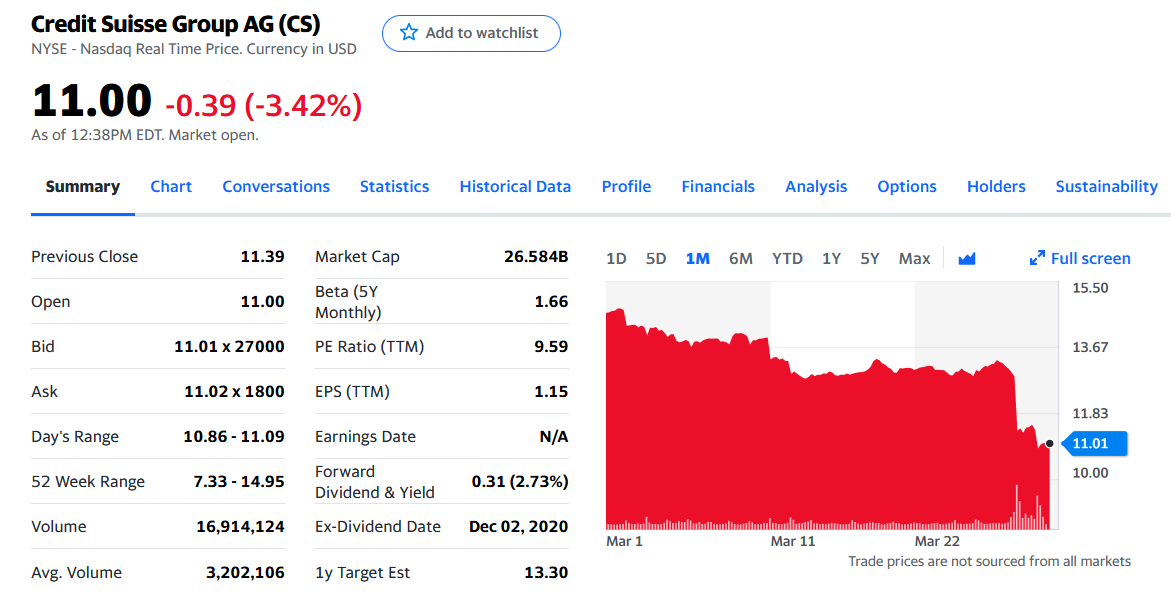Click the Beta value 1.66
This screenshot has width=1171, height=610.
551,302
